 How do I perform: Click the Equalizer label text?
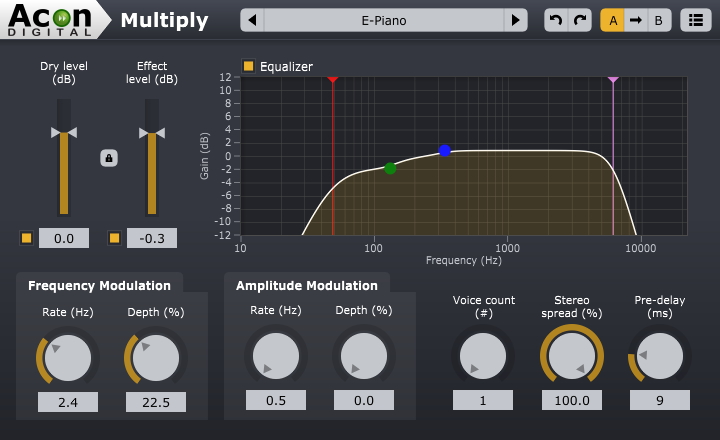[287, 67]
